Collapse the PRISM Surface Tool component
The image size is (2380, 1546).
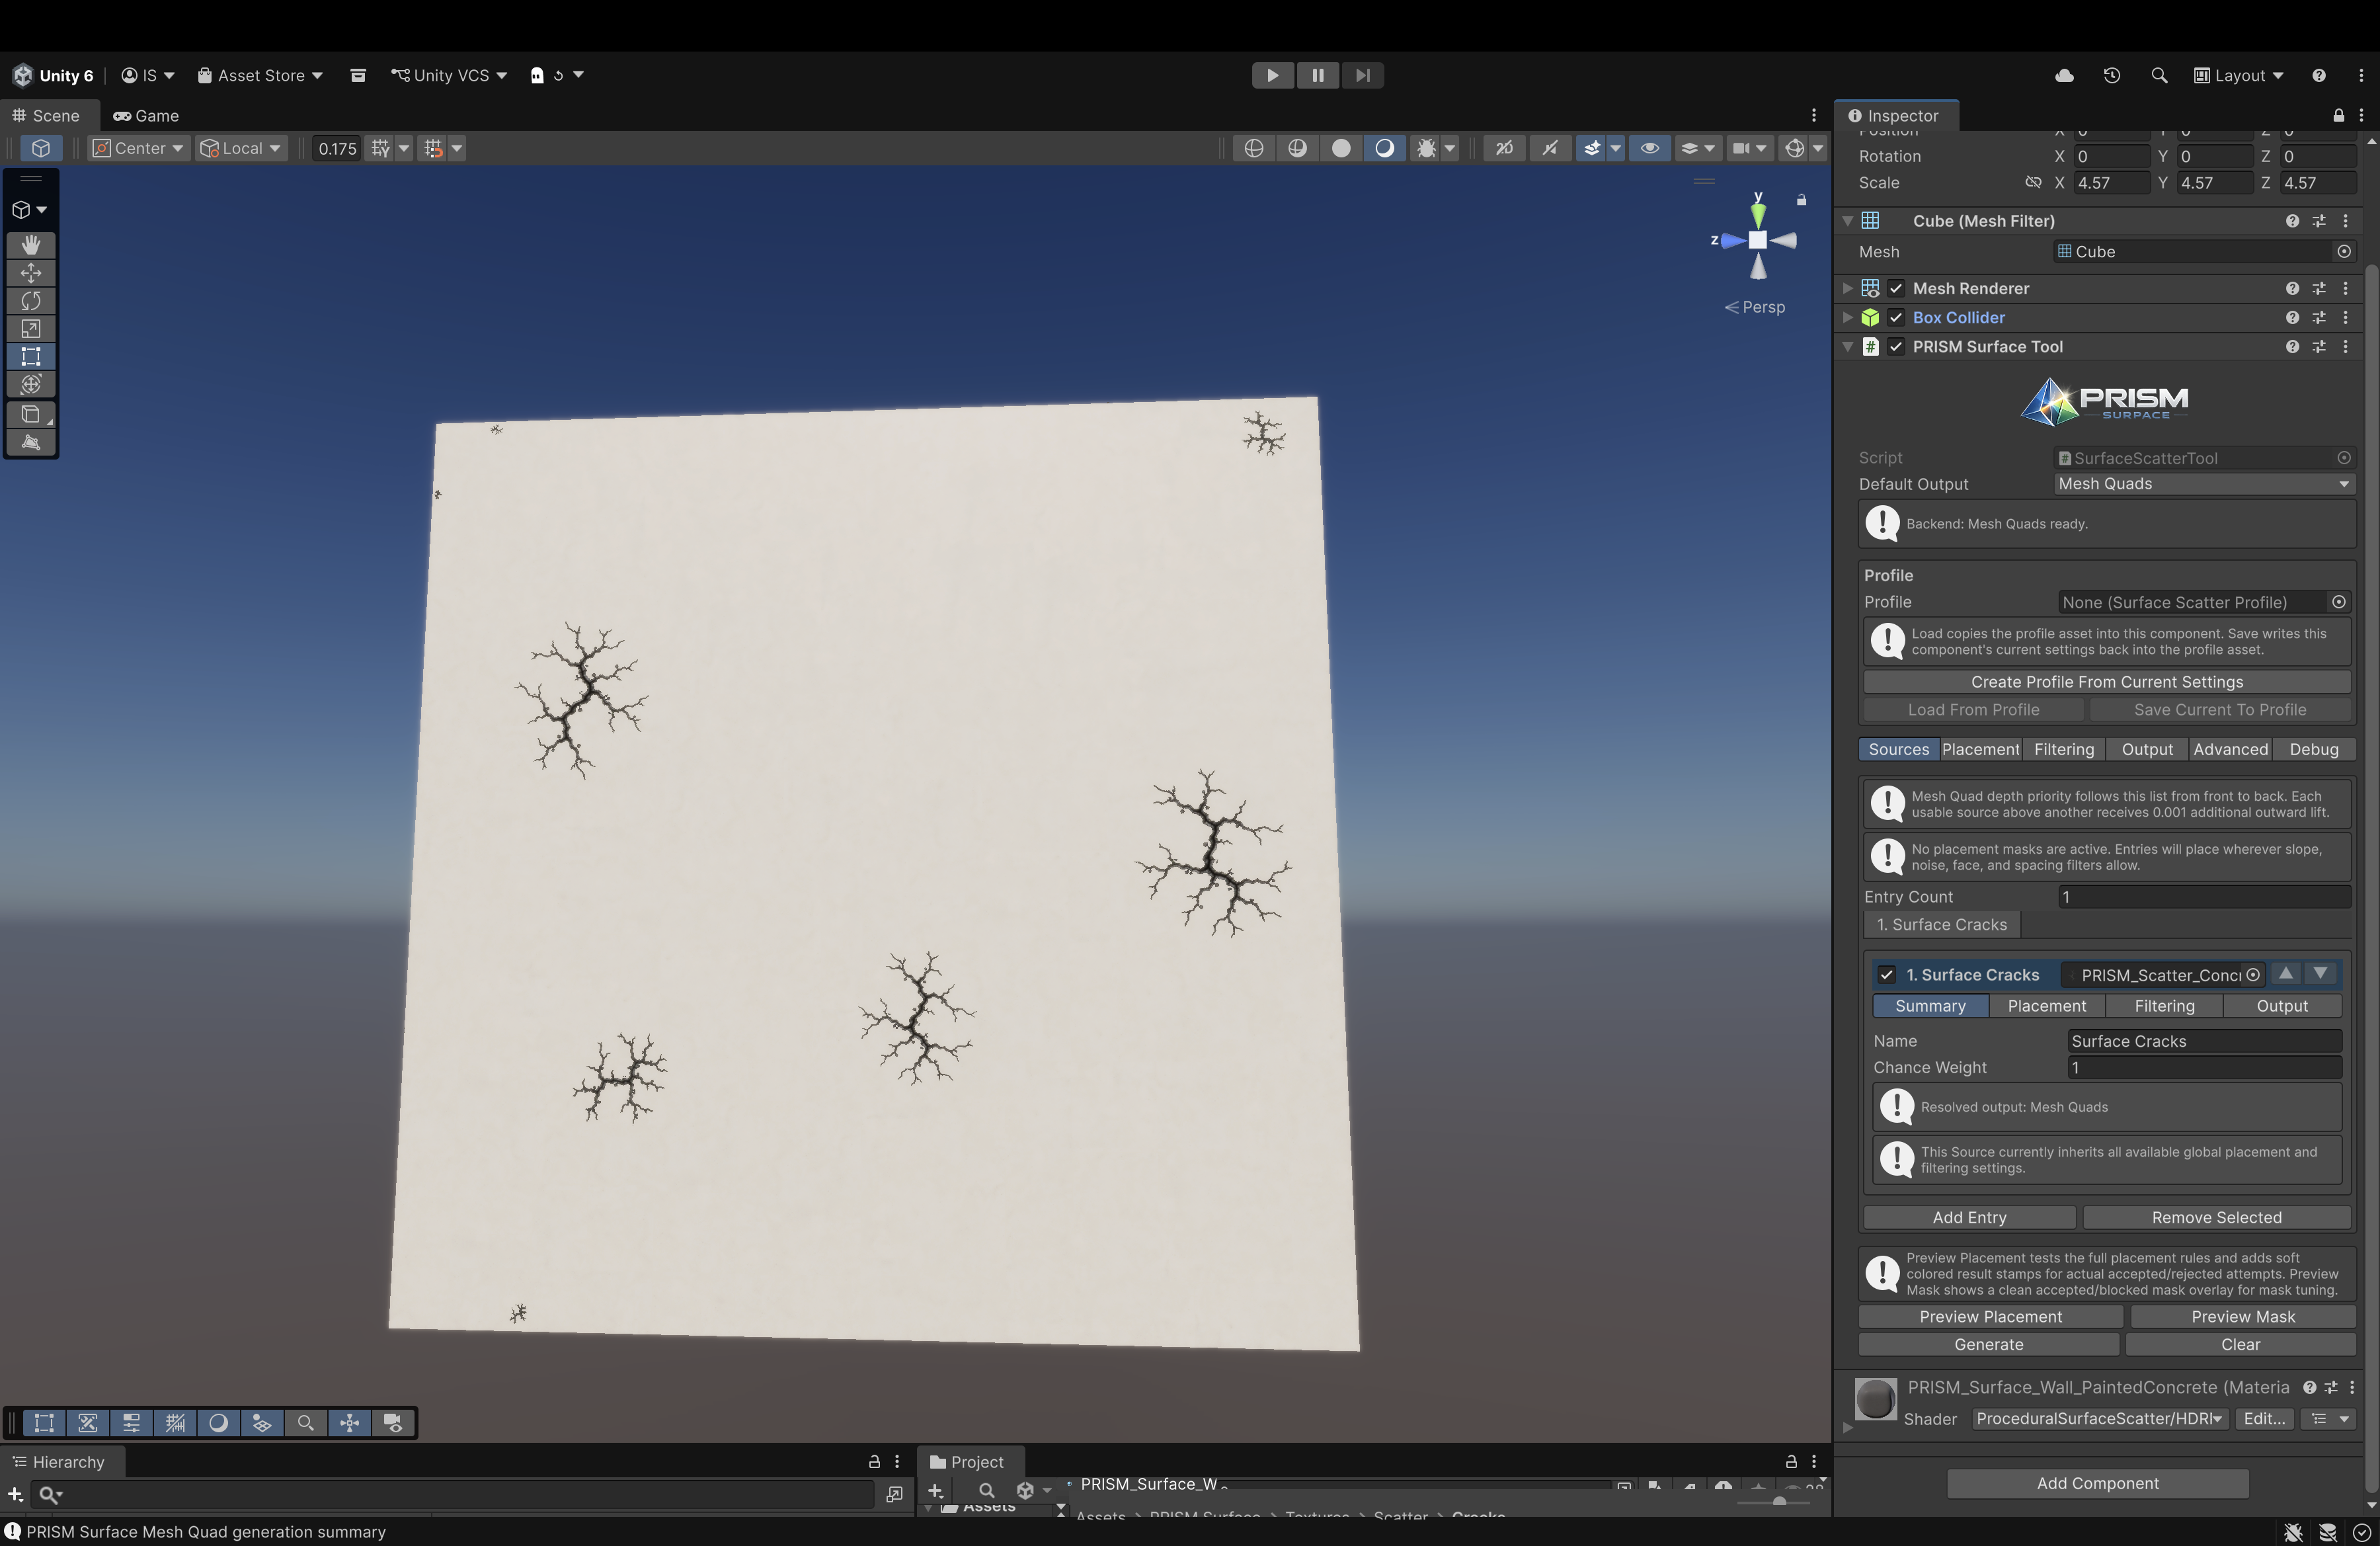point(1847,346)
